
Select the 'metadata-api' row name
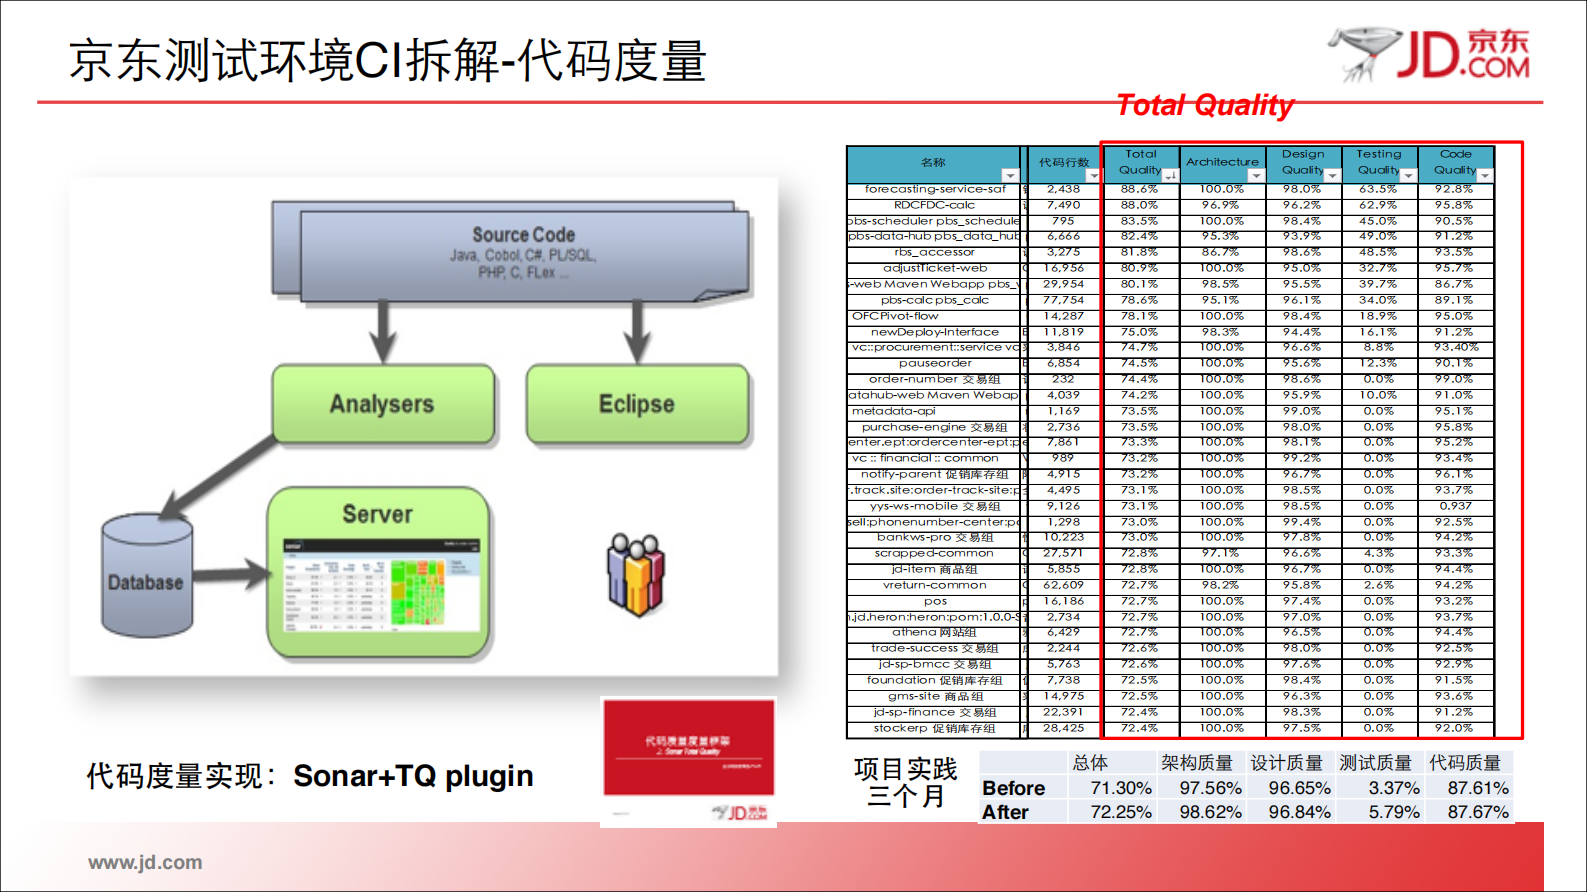click(894, 411)
